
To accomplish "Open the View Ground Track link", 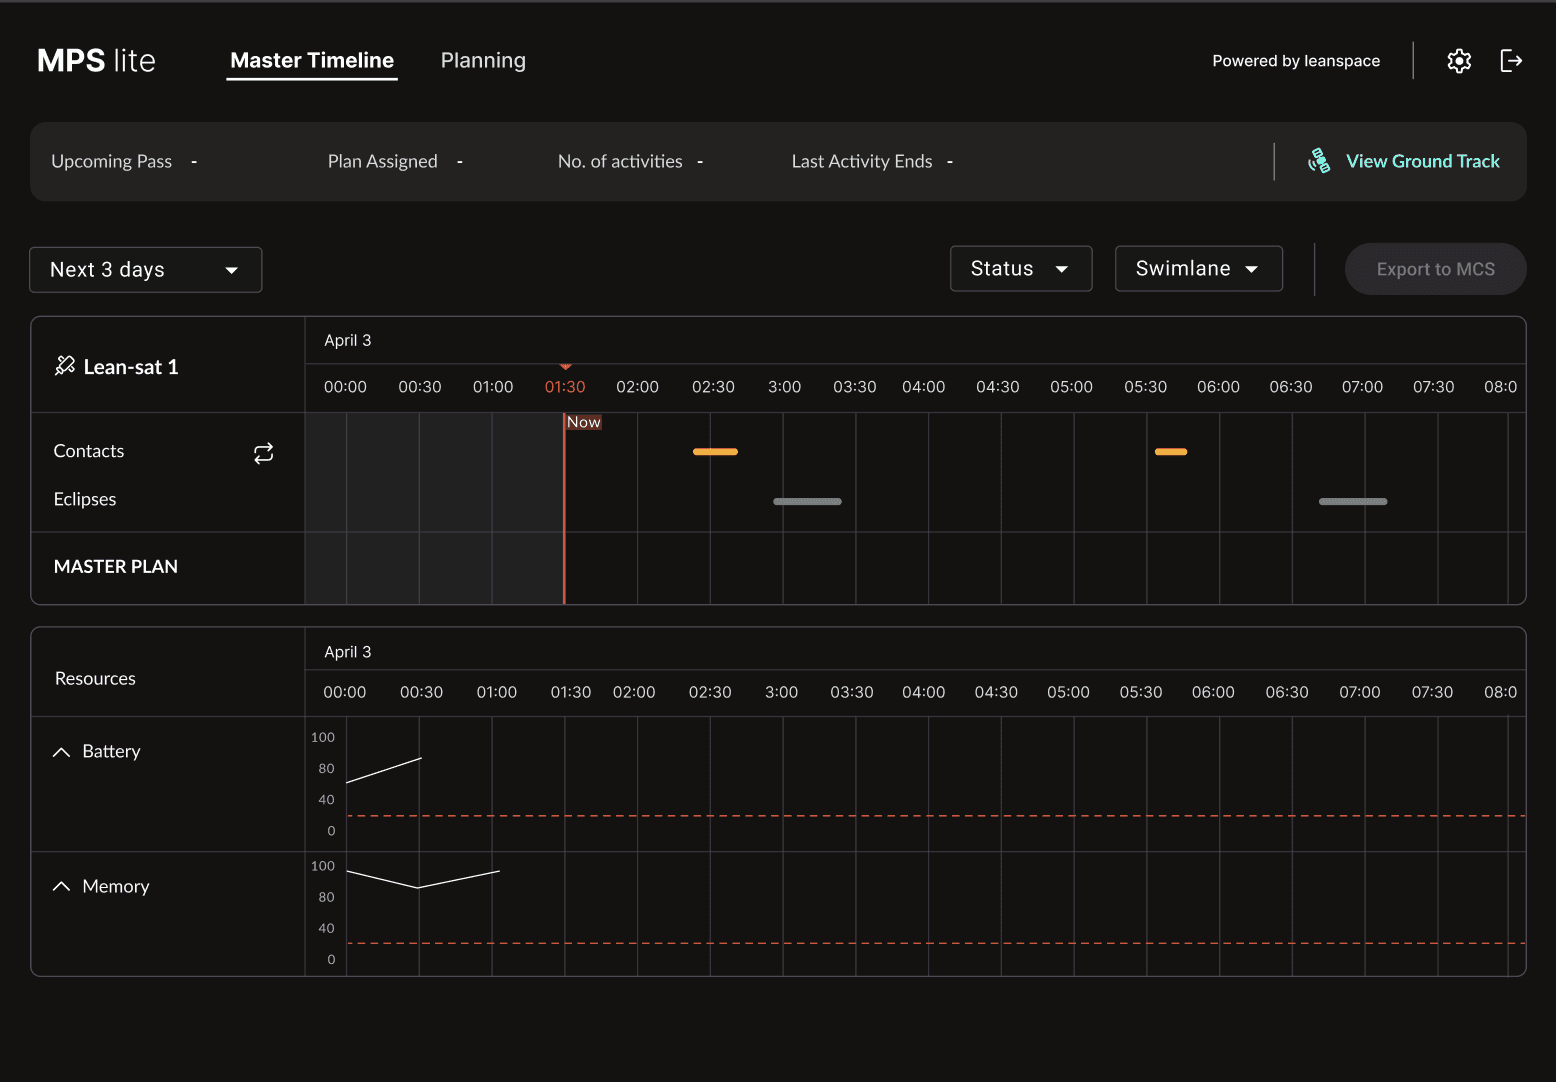I will click(1422, 161).
